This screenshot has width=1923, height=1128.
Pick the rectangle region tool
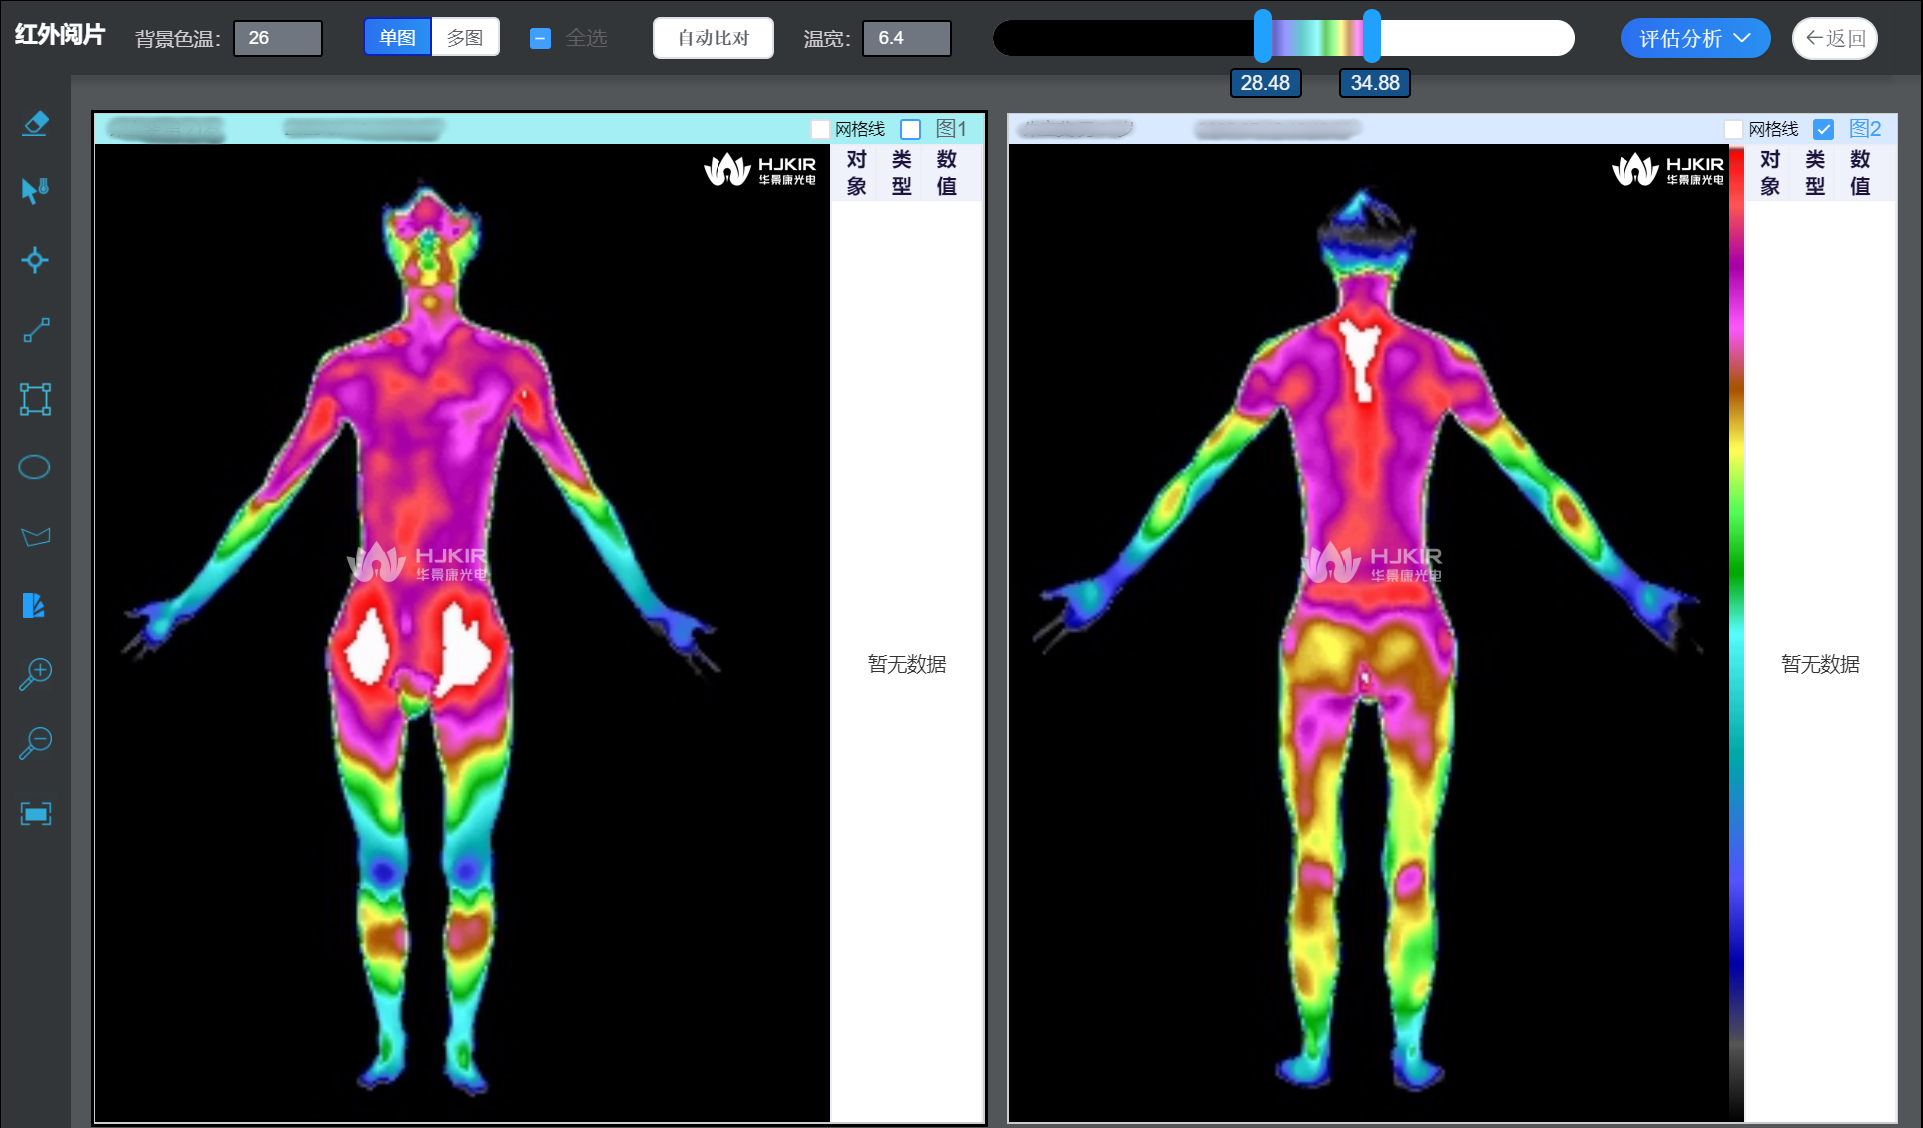coord(35,399)
